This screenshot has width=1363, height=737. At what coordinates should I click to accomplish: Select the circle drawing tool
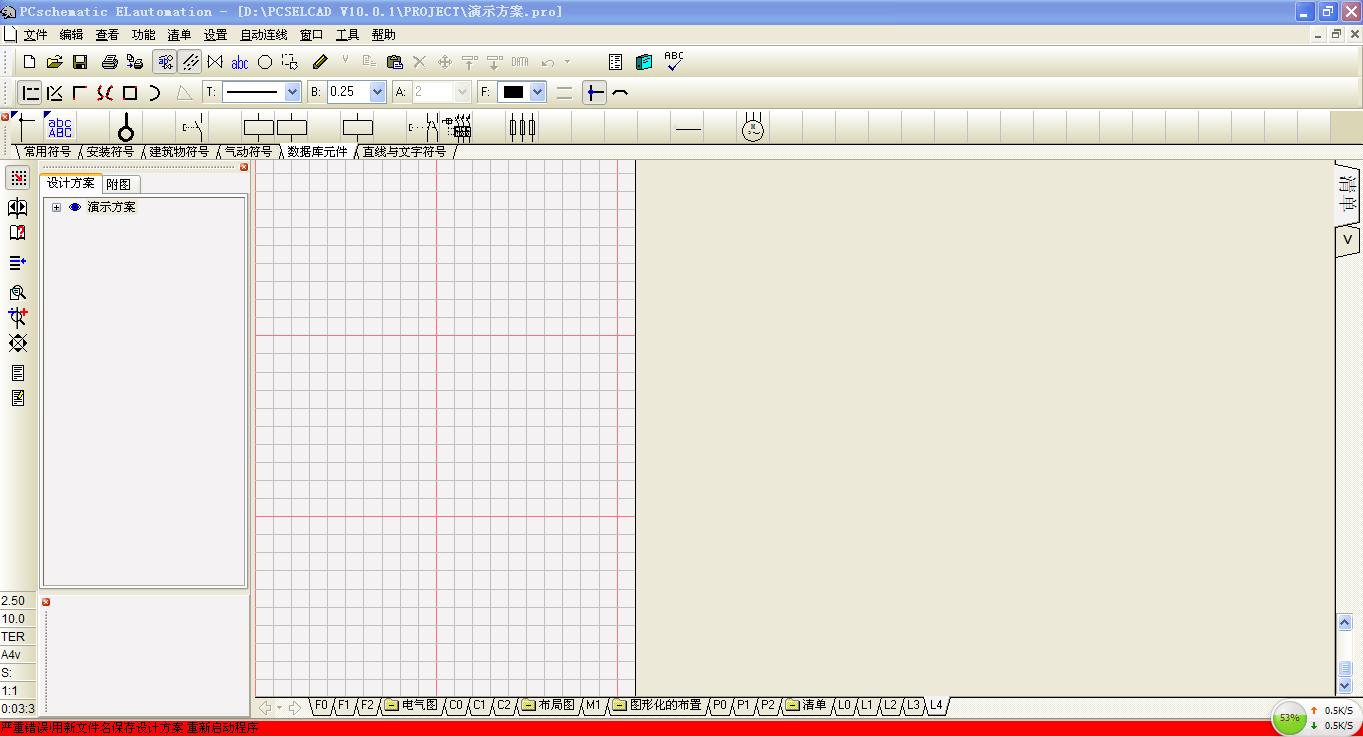tap(265, 62)
